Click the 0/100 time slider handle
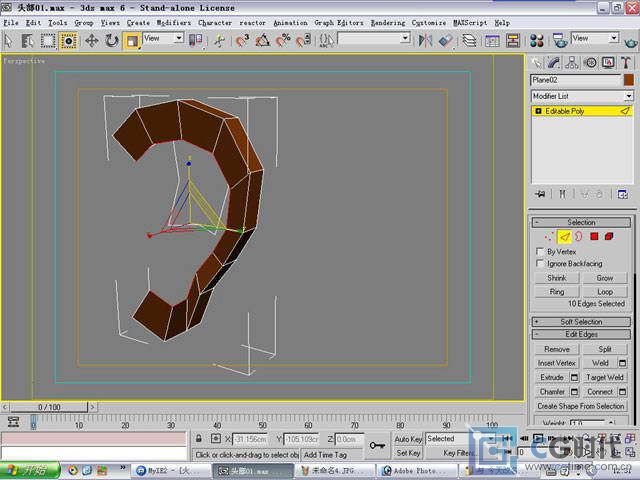The width and height of the screenshot is (640, 480). click(x=49, y=407)
